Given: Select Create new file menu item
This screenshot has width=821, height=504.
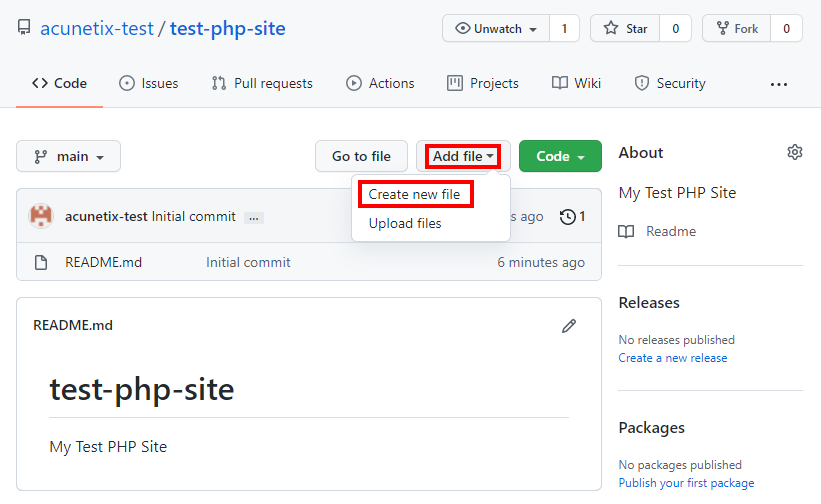Looking at the screenshot, I should pos(415,194).
